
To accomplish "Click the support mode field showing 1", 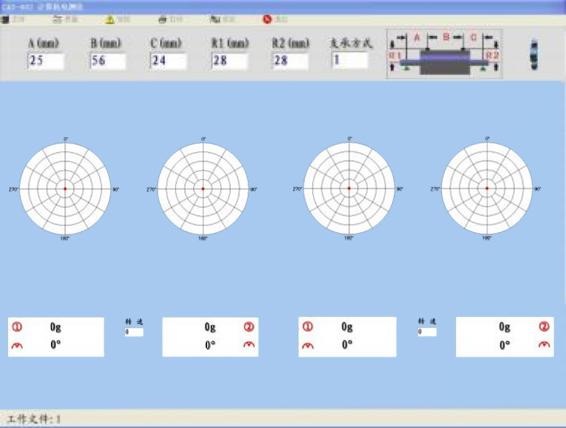I will 350,60.
